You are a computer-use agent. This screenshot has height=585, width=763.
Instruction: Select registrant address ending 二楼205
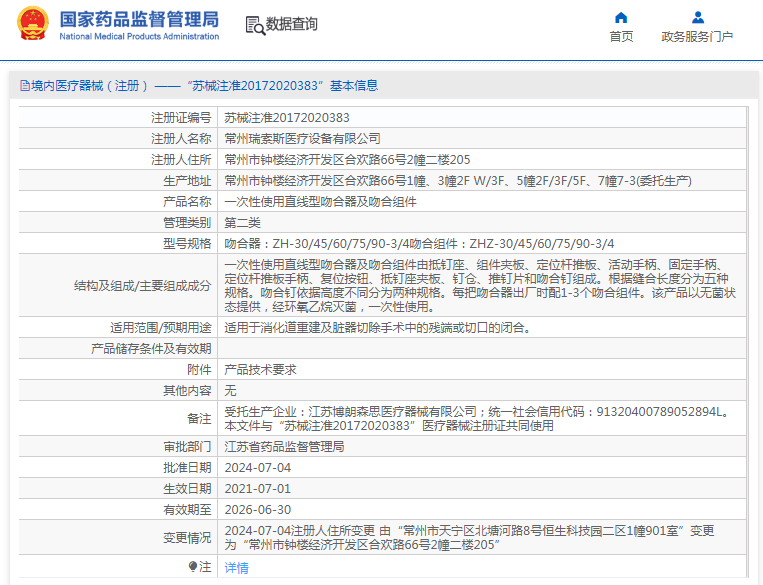click(347, 160)
